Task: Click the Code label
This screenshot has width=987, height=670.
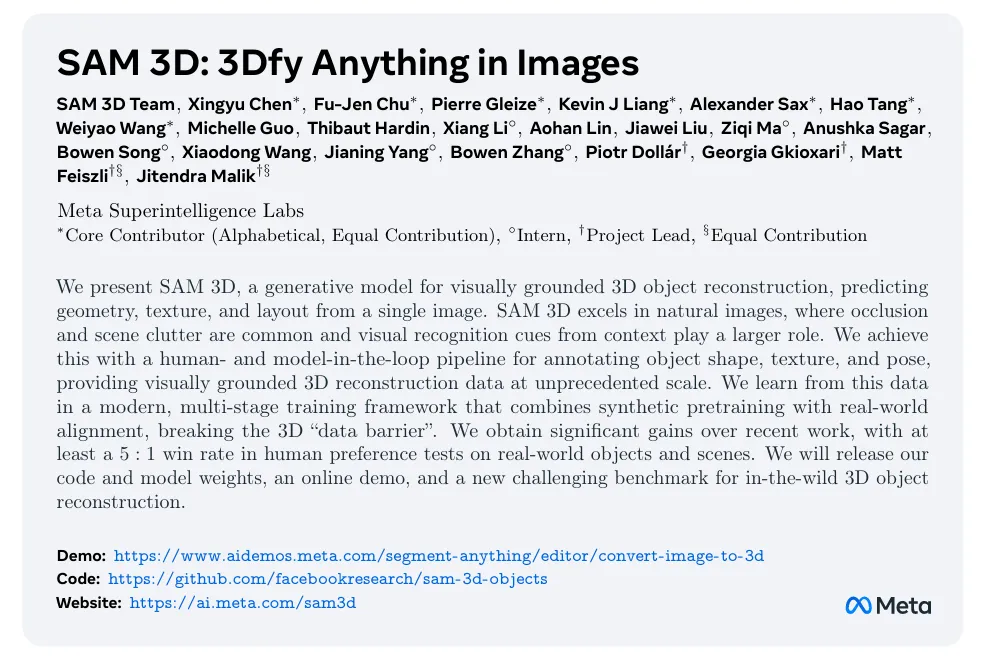Action: 78,579
